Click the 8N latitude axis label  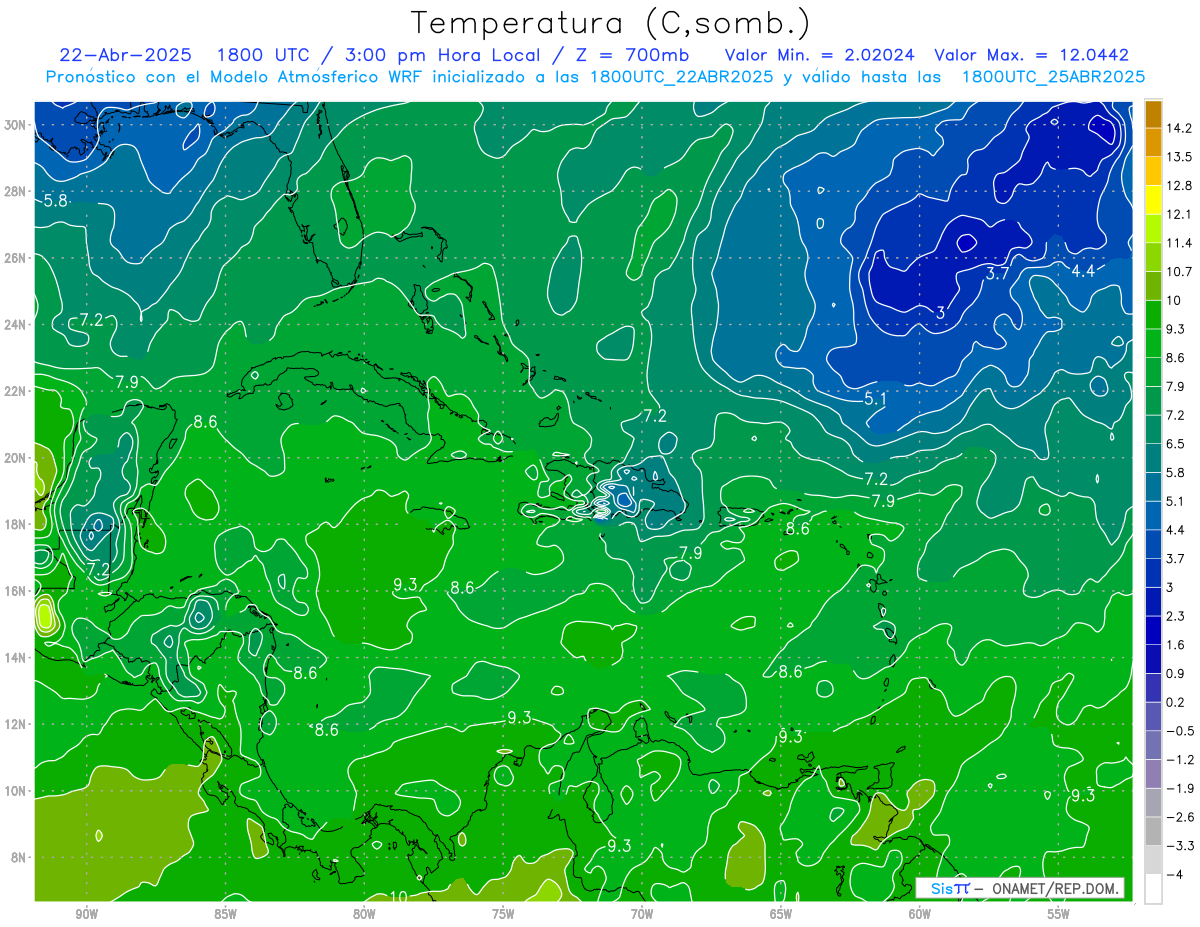point(20,858)
